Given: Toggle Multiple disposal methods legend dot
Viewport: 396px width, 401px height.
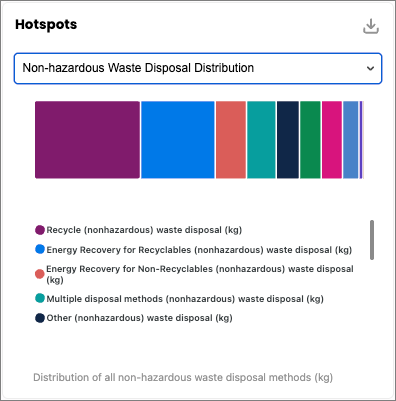Looking at the screenshot, I should (x=40, y=298).
